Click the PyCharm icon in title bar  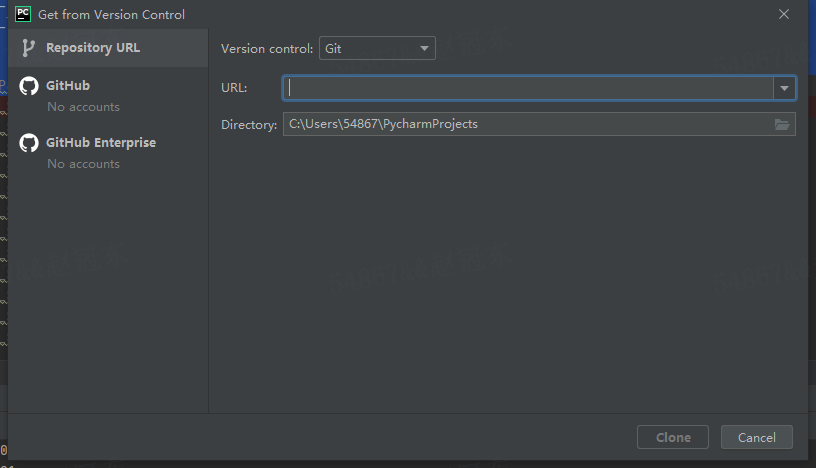pyautogui.click(x=23, y=14)
